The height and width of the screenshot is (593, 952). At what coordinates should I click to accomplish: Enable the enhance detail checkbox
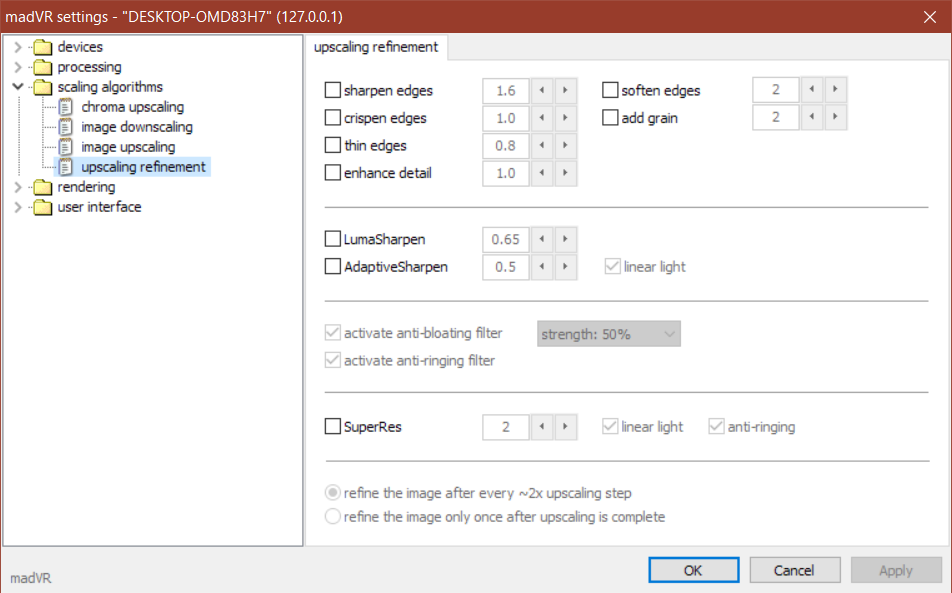pos(333,172)
